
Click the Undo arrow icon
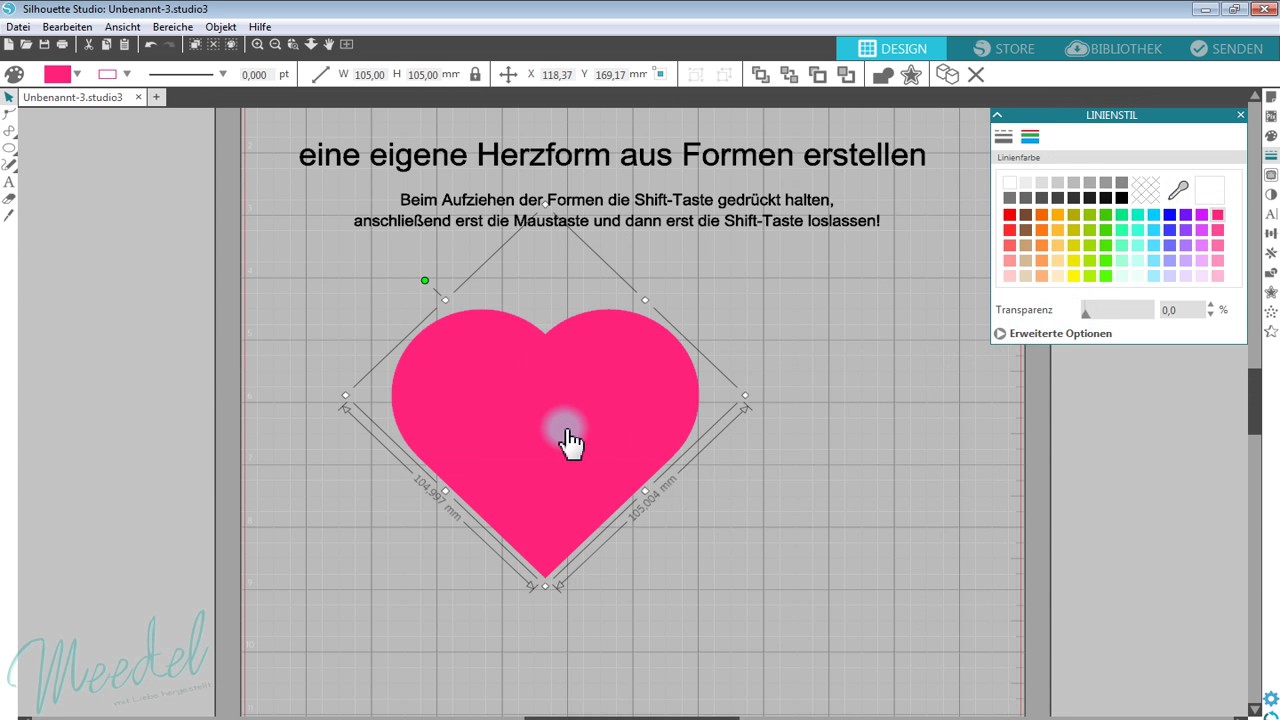(150, 45)
